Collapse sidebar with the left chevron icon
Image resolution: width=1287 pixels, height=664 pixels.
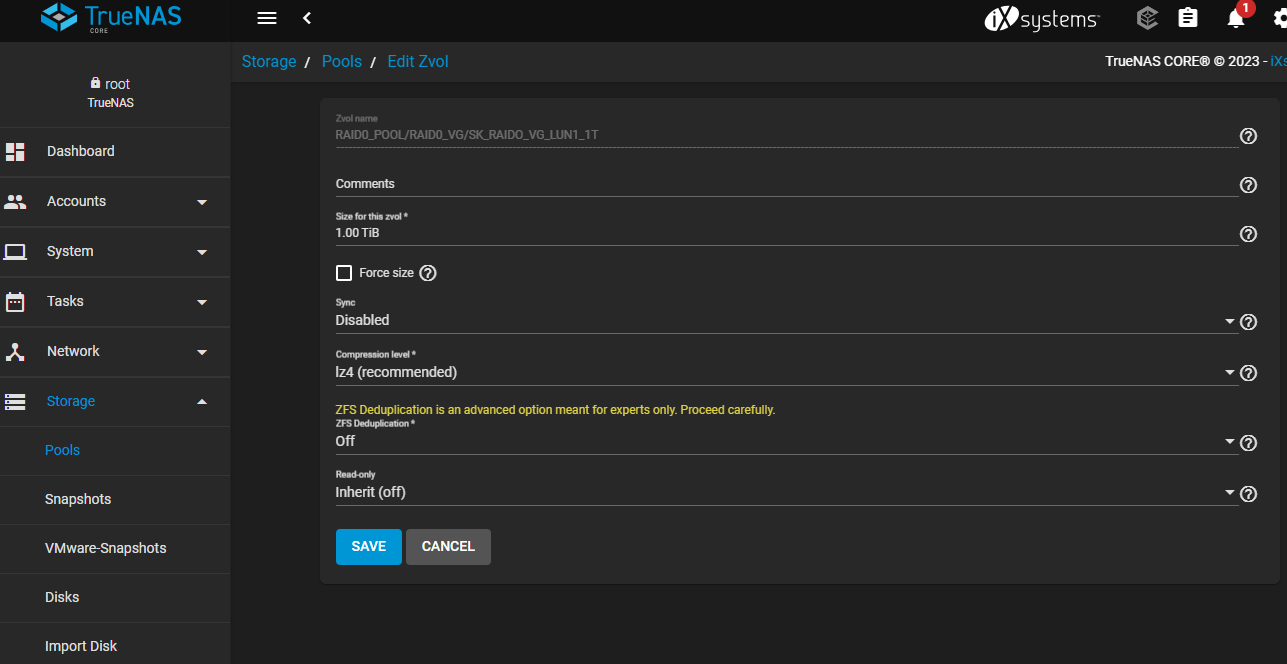(307, 18)
